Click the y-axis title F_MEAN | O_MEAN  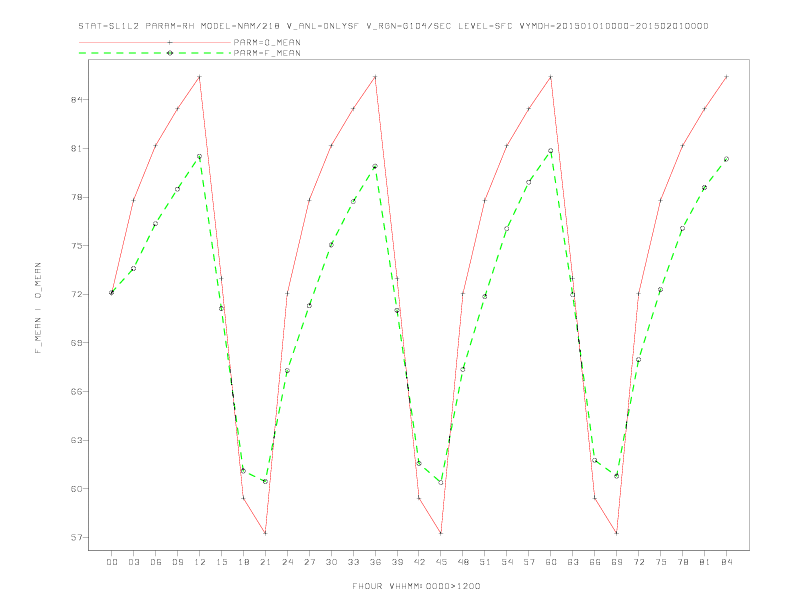coord(38,308)
